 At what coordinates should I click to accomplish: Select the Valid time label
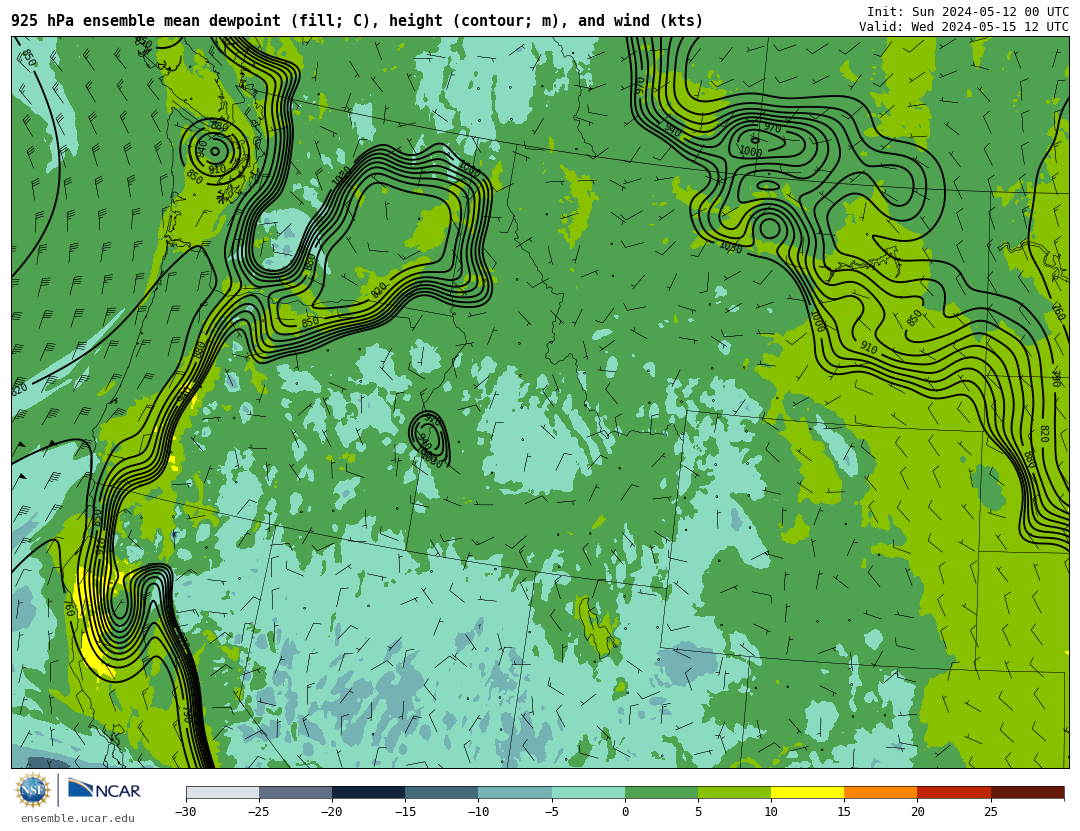coord(964,27)
